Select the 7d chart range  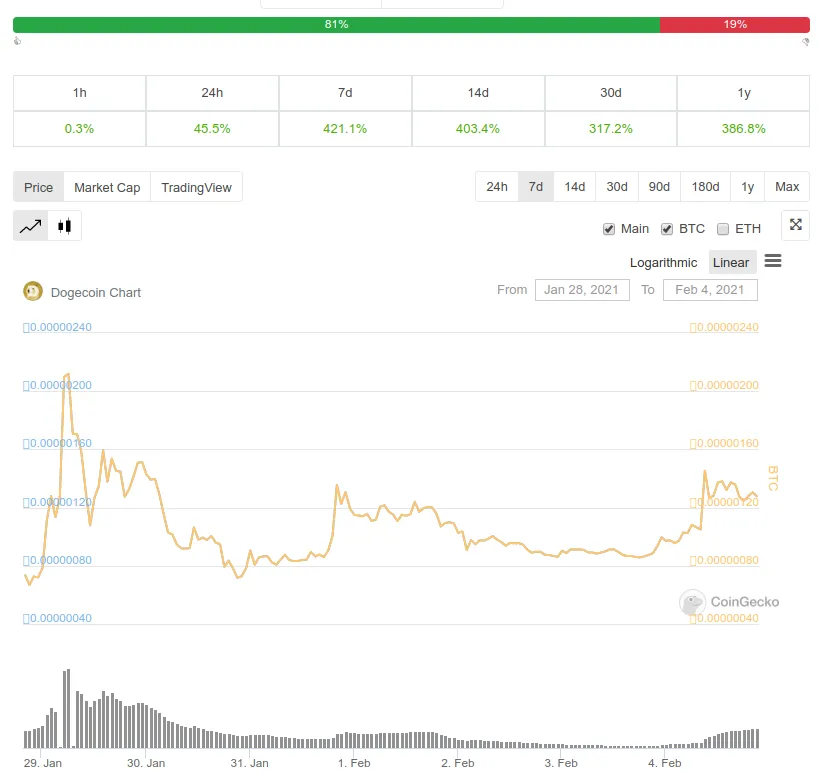point(535,186)
